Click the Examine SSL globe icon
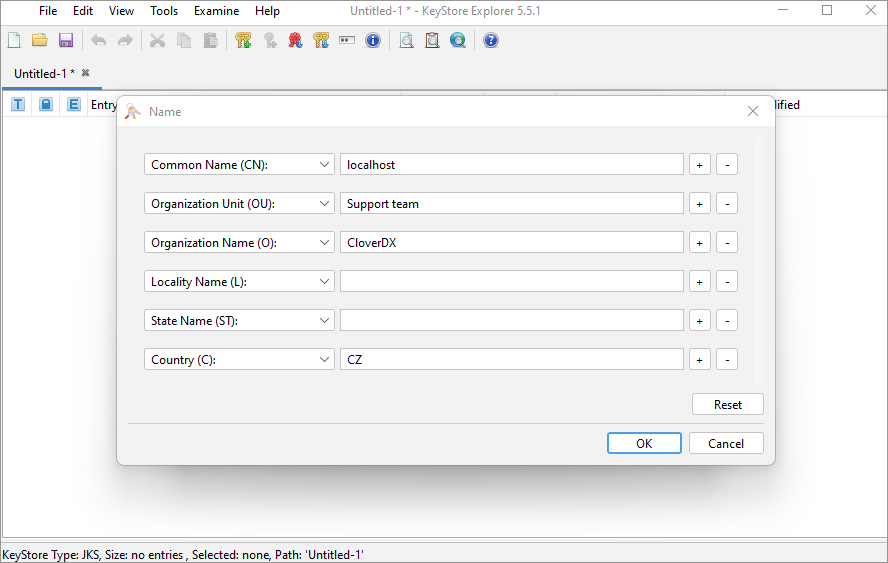Viewport: 888px width, 563px height. (458, 41)
